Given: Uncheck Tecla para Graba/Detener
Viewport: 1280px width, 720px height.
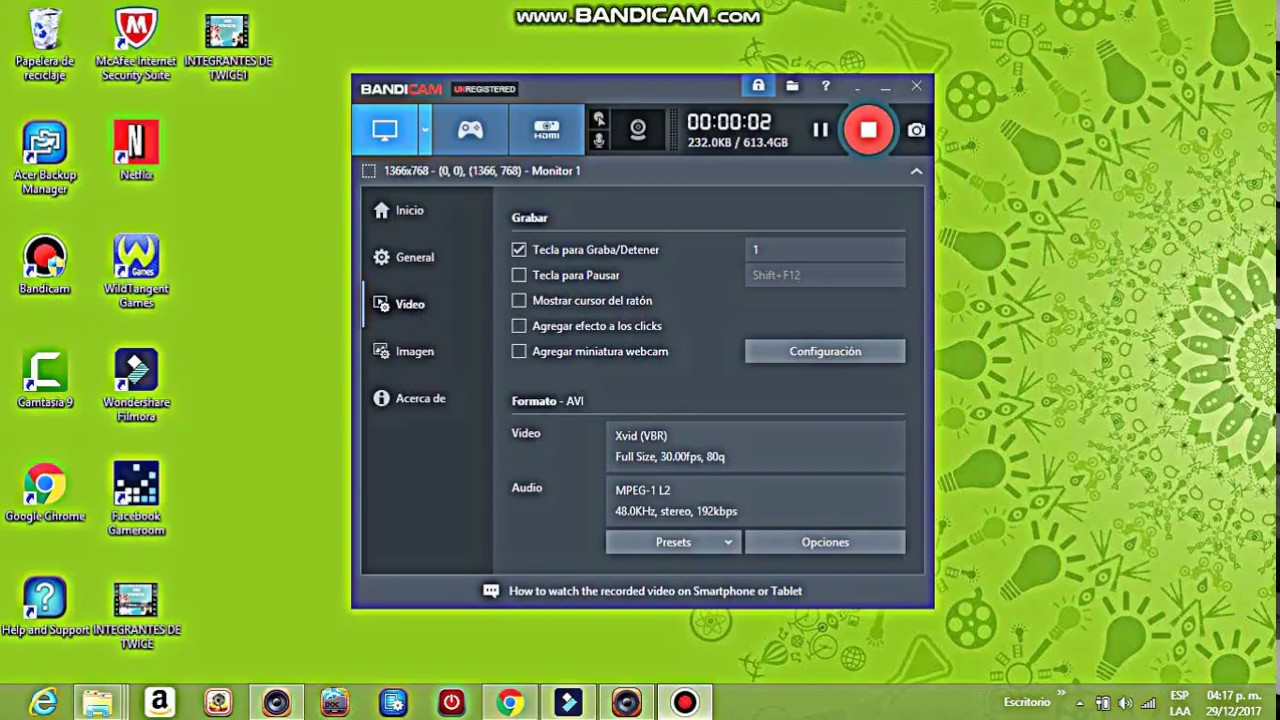Looking at the screenshot, I should point(519,250).
